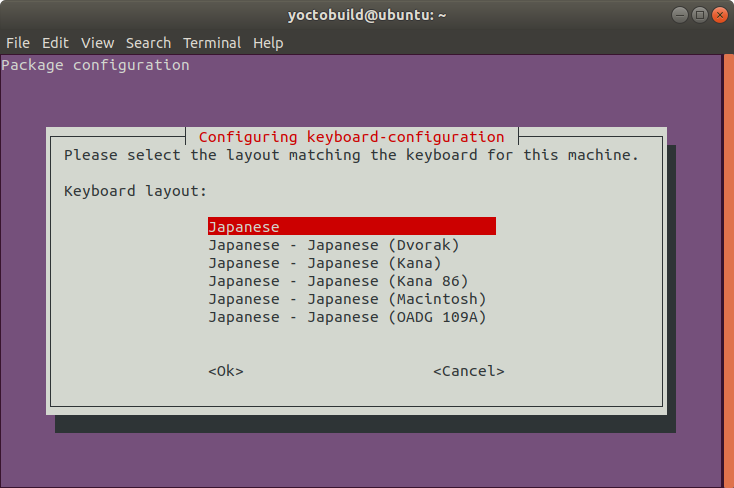Confirm with the <Ok> button
734x488 pixels.
(x=226, y=371)
